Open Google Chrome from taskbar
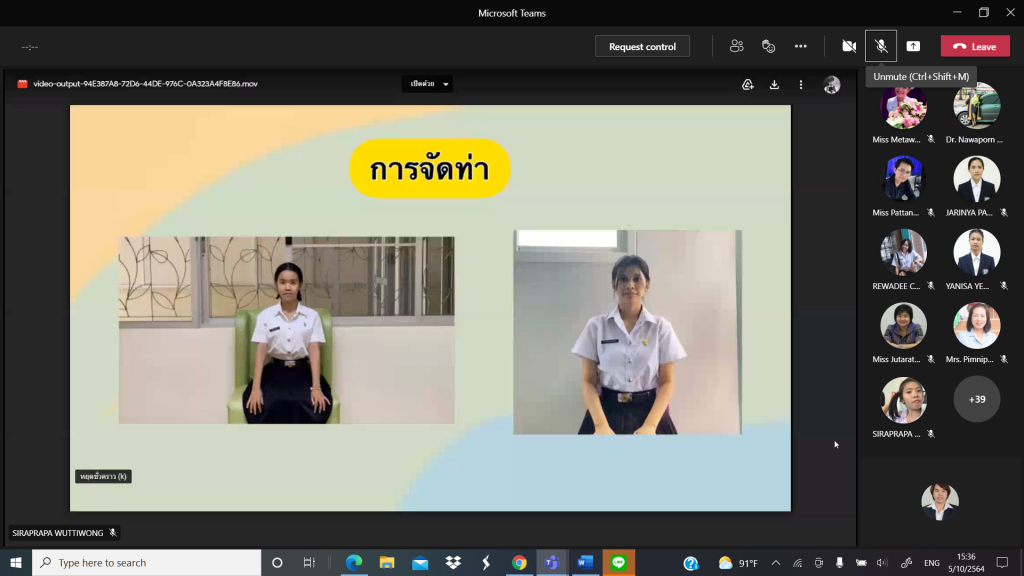 (x=519, y=562)
